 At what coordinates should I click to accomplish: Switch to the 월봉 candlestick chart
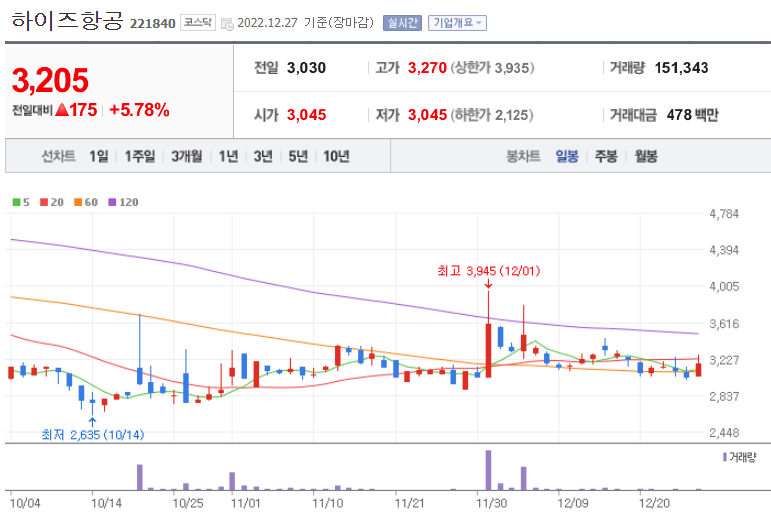(646, 156)
